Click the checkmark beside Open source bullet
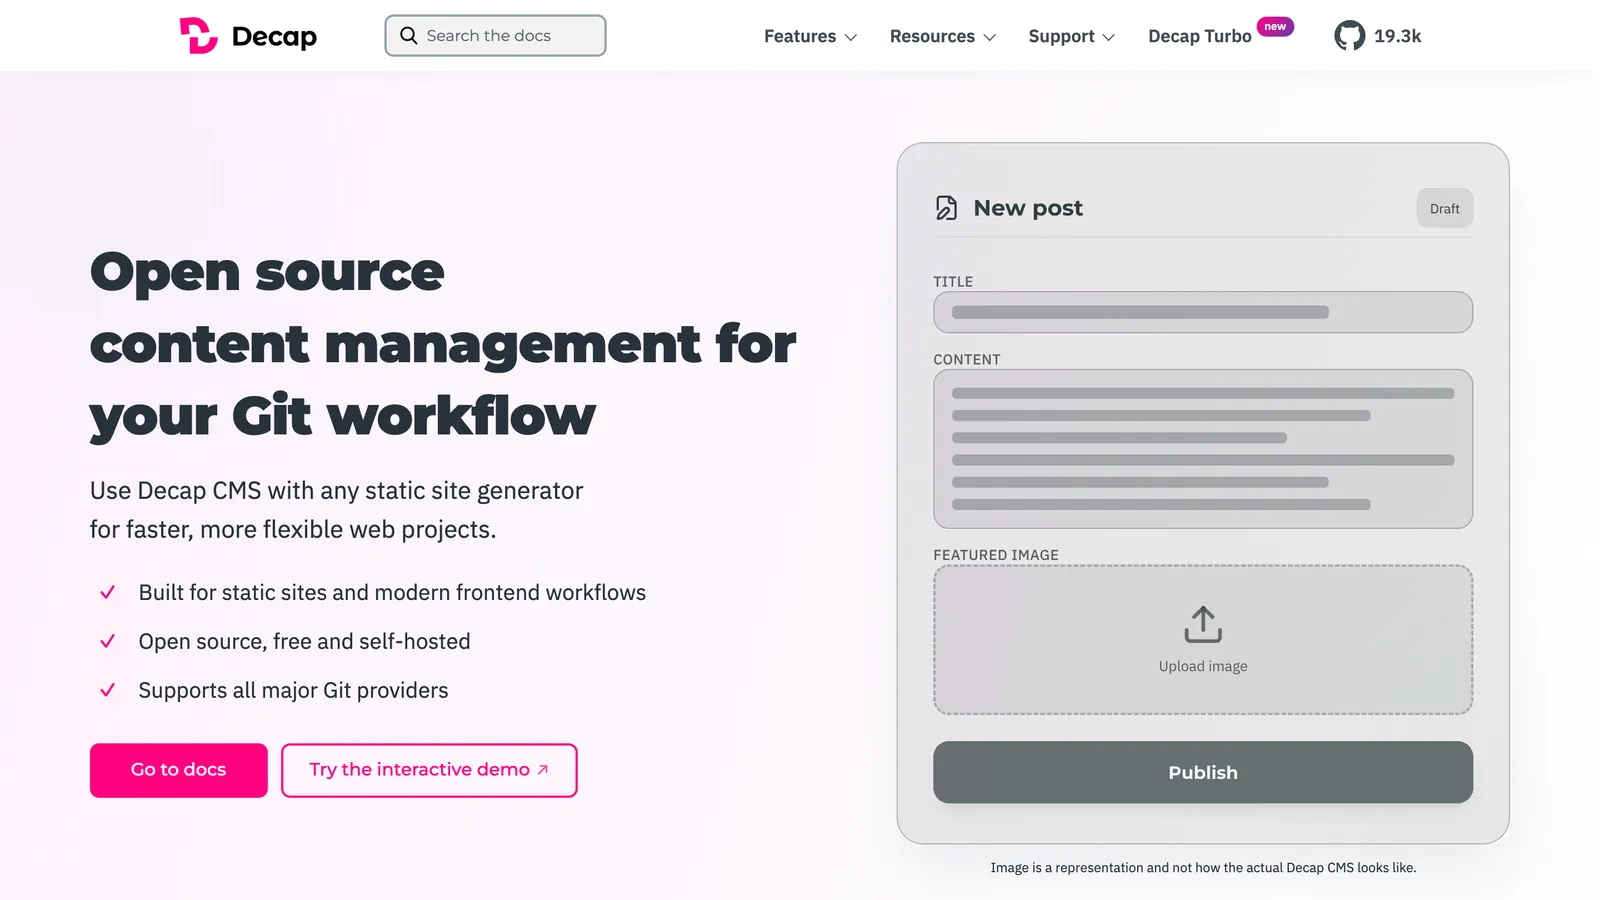The height and width of the screenshot is (900, 1600). pyautogui.click(x=108, y=641)
